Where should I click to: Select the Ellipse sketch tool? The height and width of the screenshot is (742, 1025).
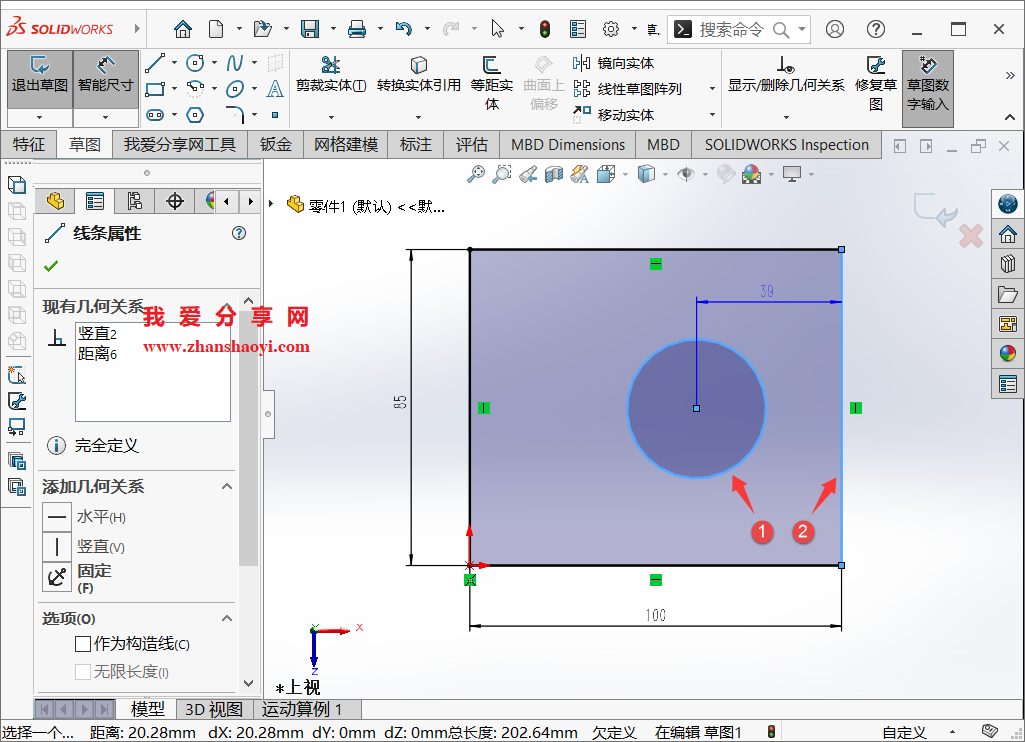(235, 88)
